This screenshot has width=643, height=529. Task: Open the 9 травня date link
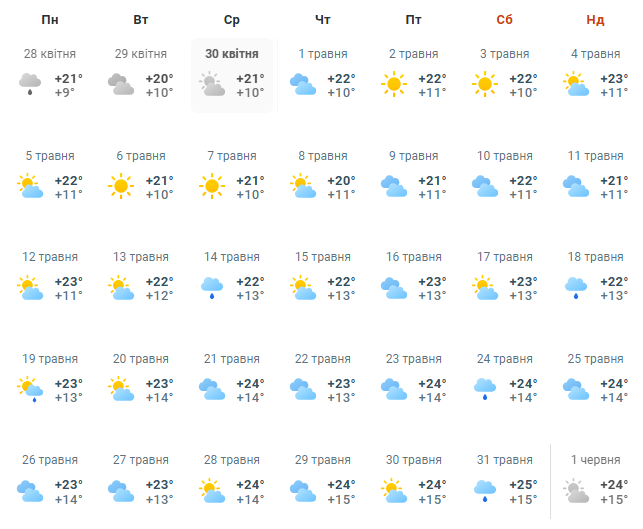413,156
